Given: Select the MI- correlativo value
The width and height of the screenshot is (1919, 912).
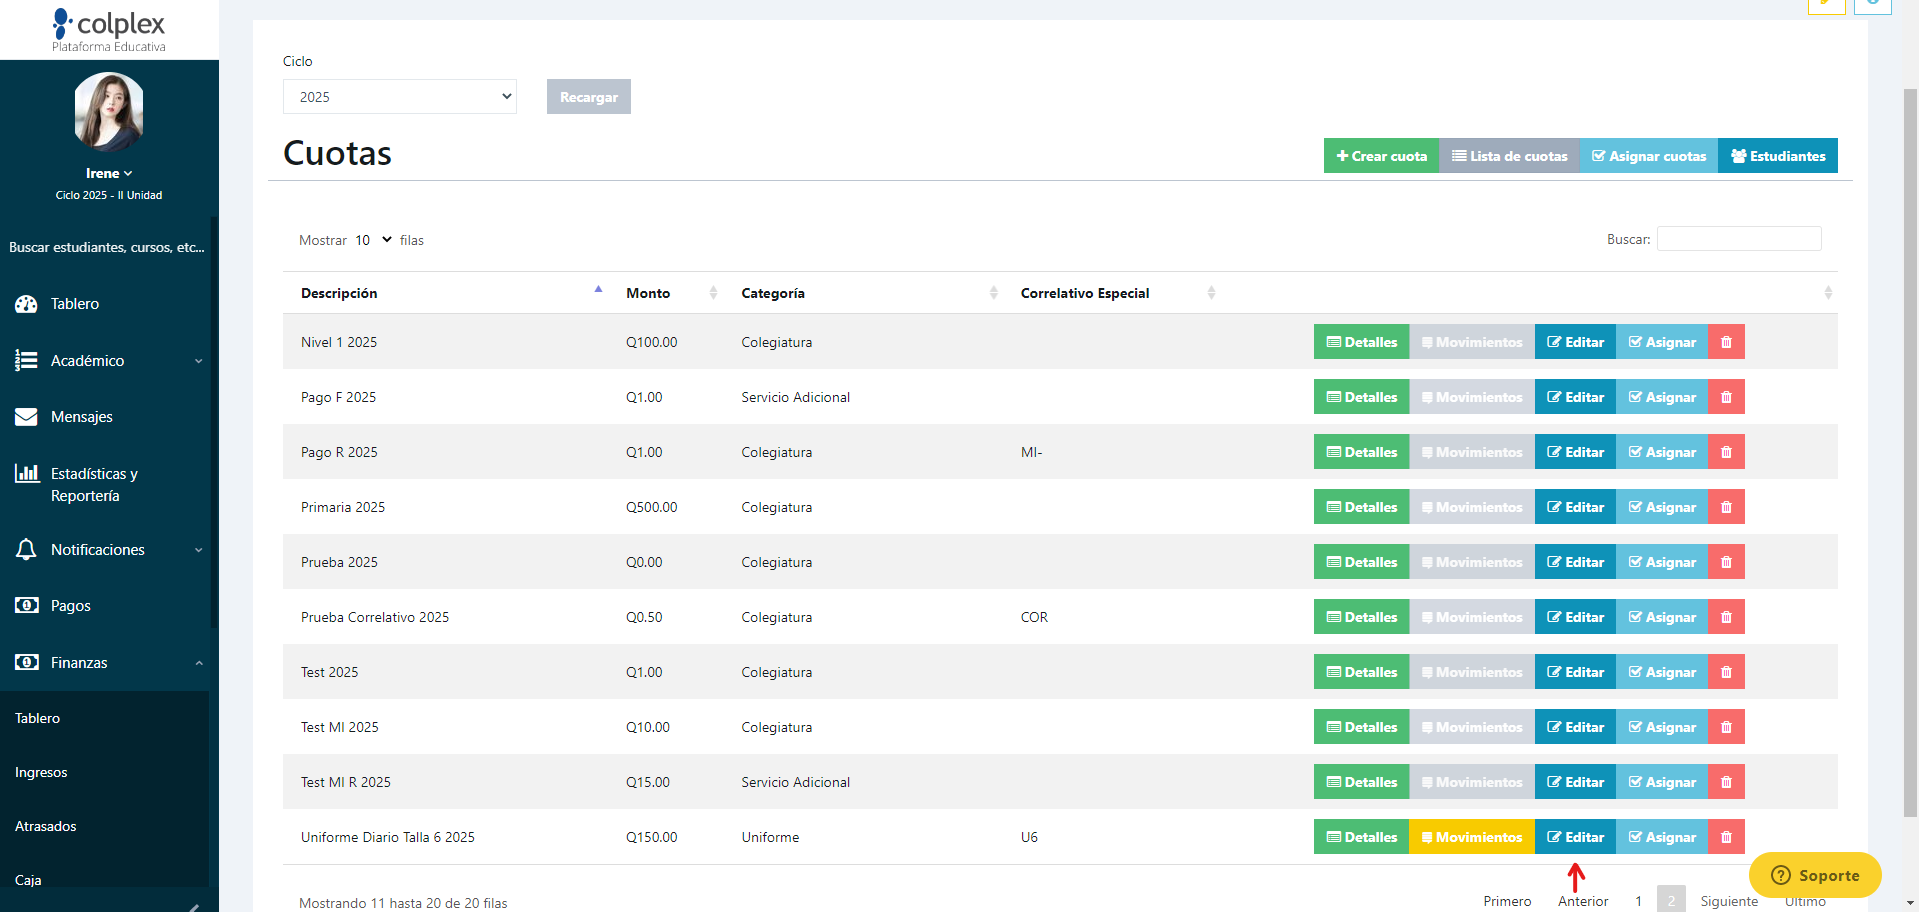Looking at the screenshot, I should tap(1031, 452).
